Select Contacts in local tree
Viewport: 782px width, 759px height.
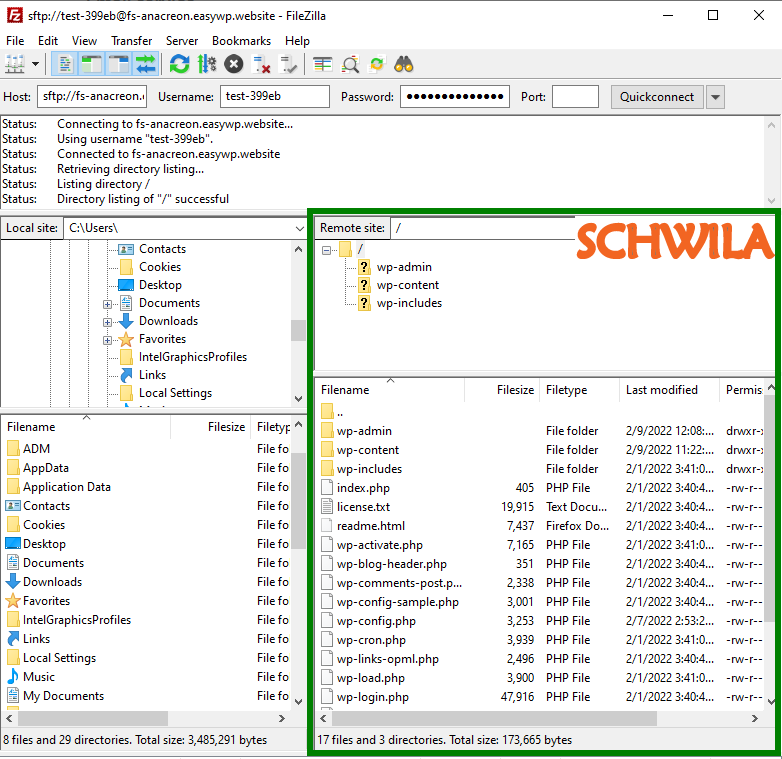(x=162, y=248)
